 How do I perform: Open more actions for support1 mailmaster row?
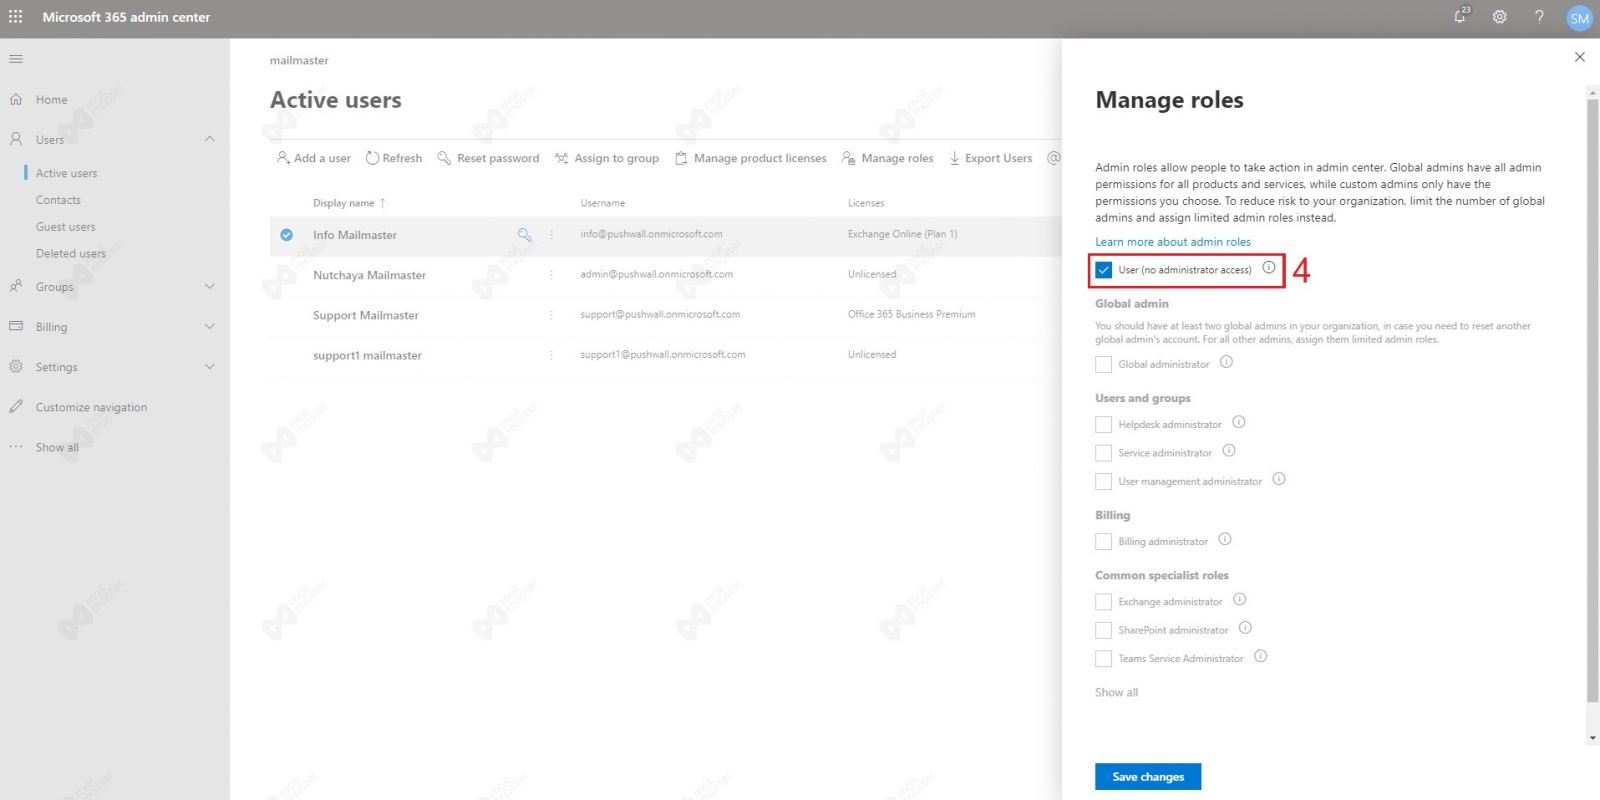(x=551, y=354)
